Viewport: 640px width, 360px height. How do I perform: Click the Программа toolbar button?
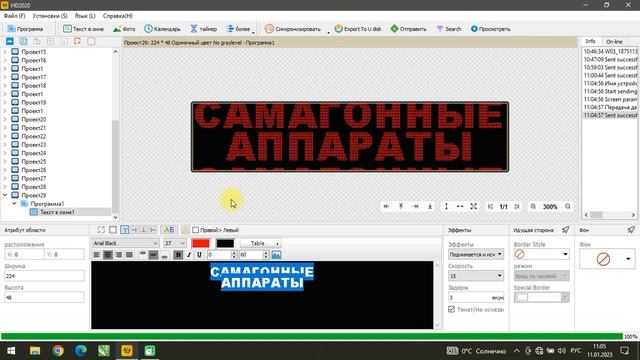[25, 29]
